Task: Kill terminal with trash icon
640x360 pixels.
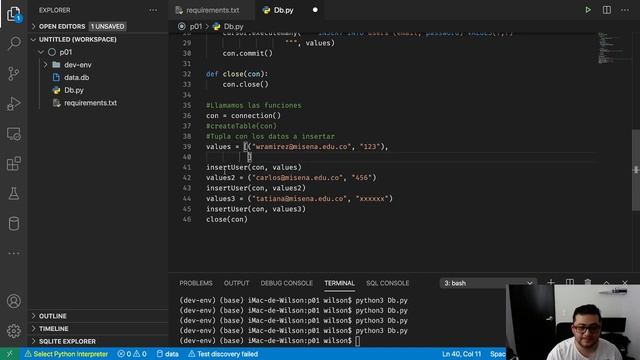Action: point(588,282)
